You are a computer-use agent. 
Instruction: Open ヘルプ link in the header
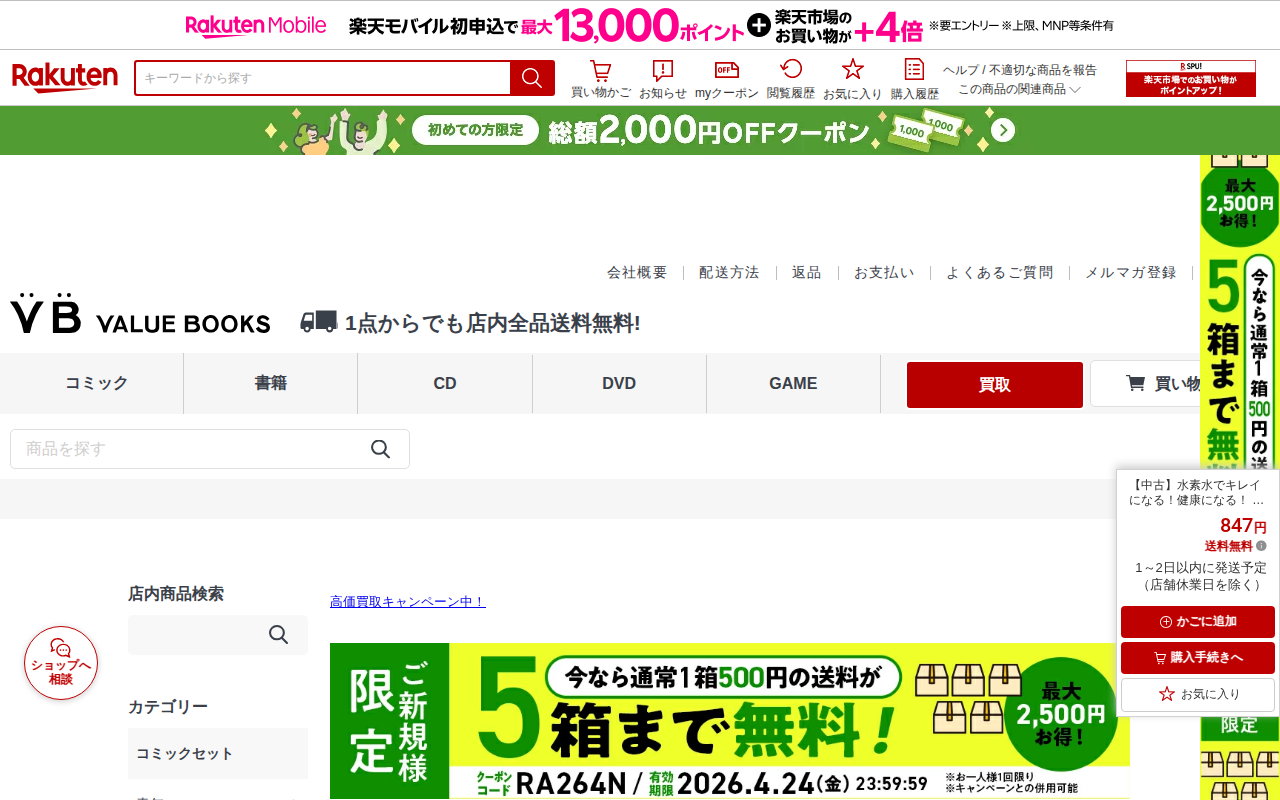pyautogui.click(x=962, y=70)
